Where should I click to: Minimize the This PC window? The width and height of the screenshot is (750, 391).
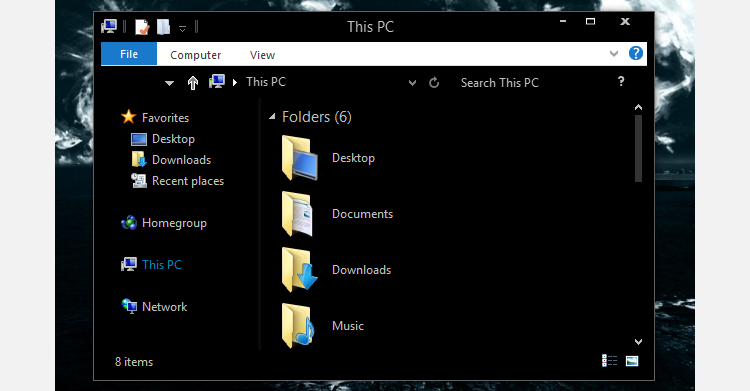point(563,22)
